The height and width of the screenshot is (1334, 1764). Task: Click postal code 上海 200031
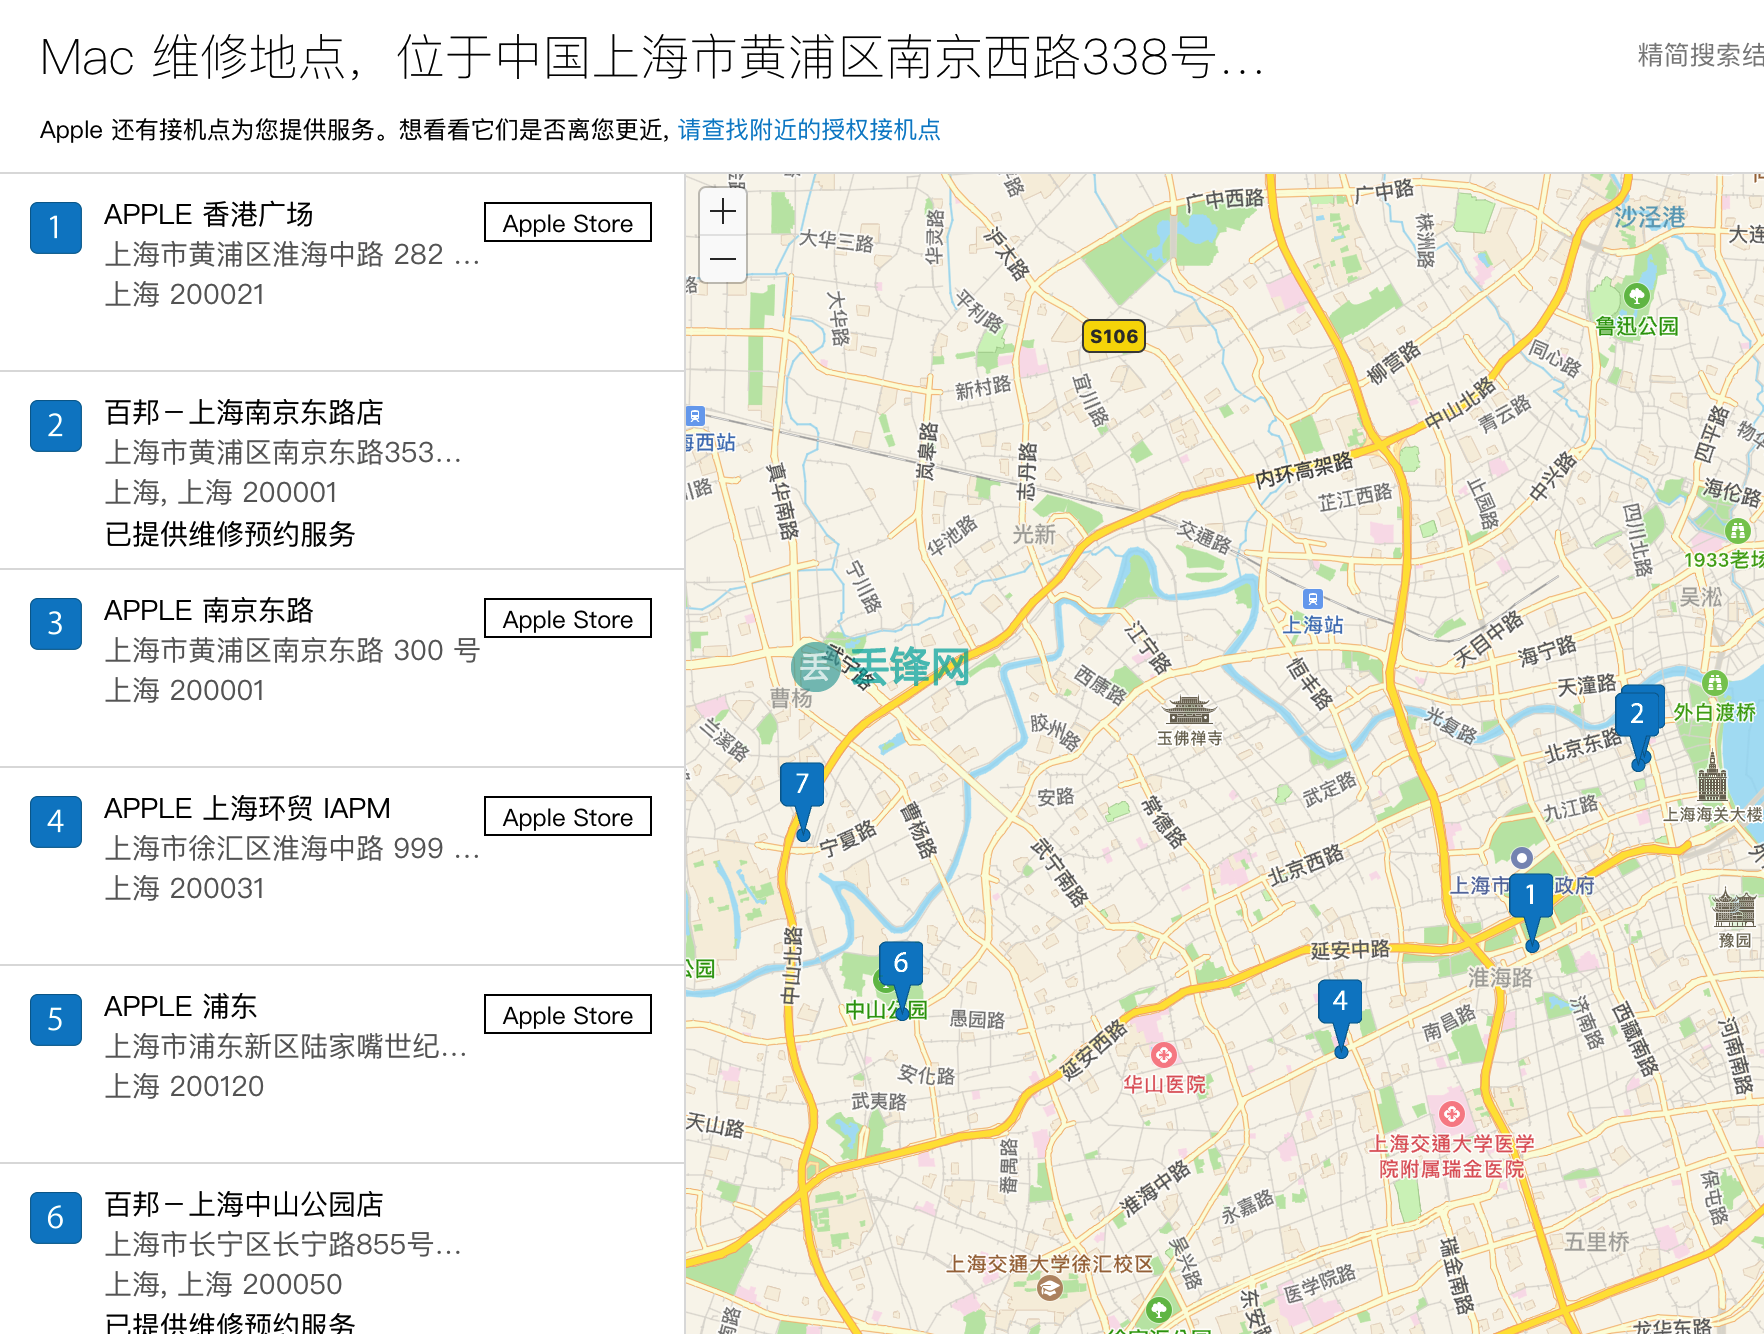point(185,888)
